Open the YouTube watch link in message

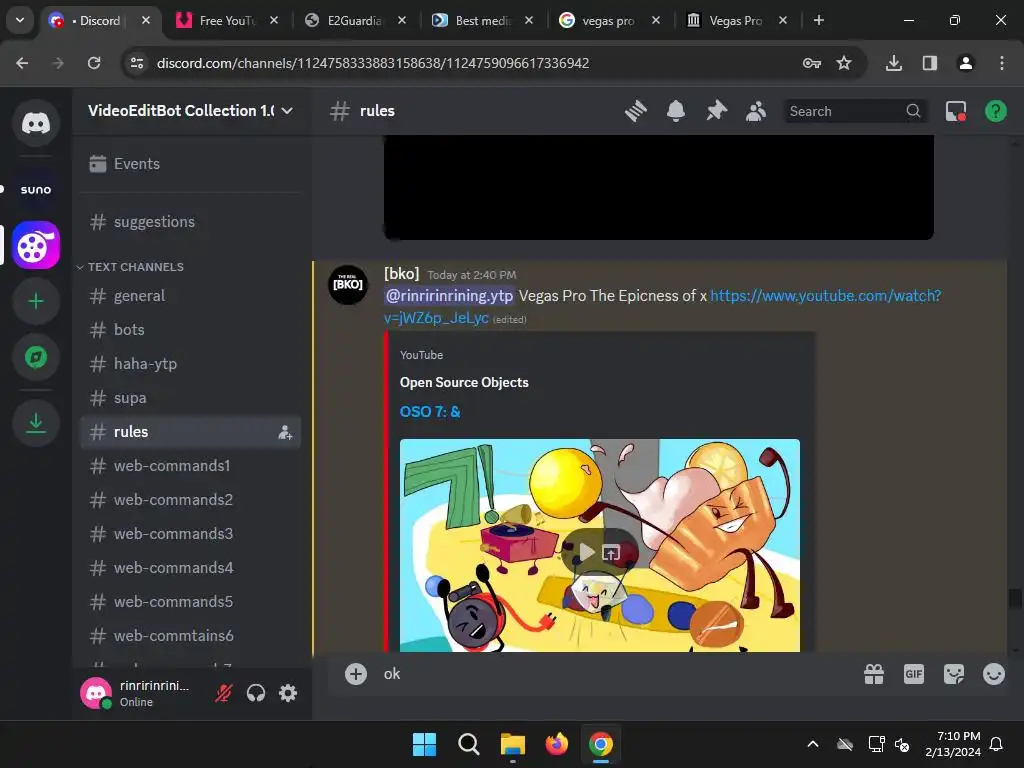click(825, 296)
